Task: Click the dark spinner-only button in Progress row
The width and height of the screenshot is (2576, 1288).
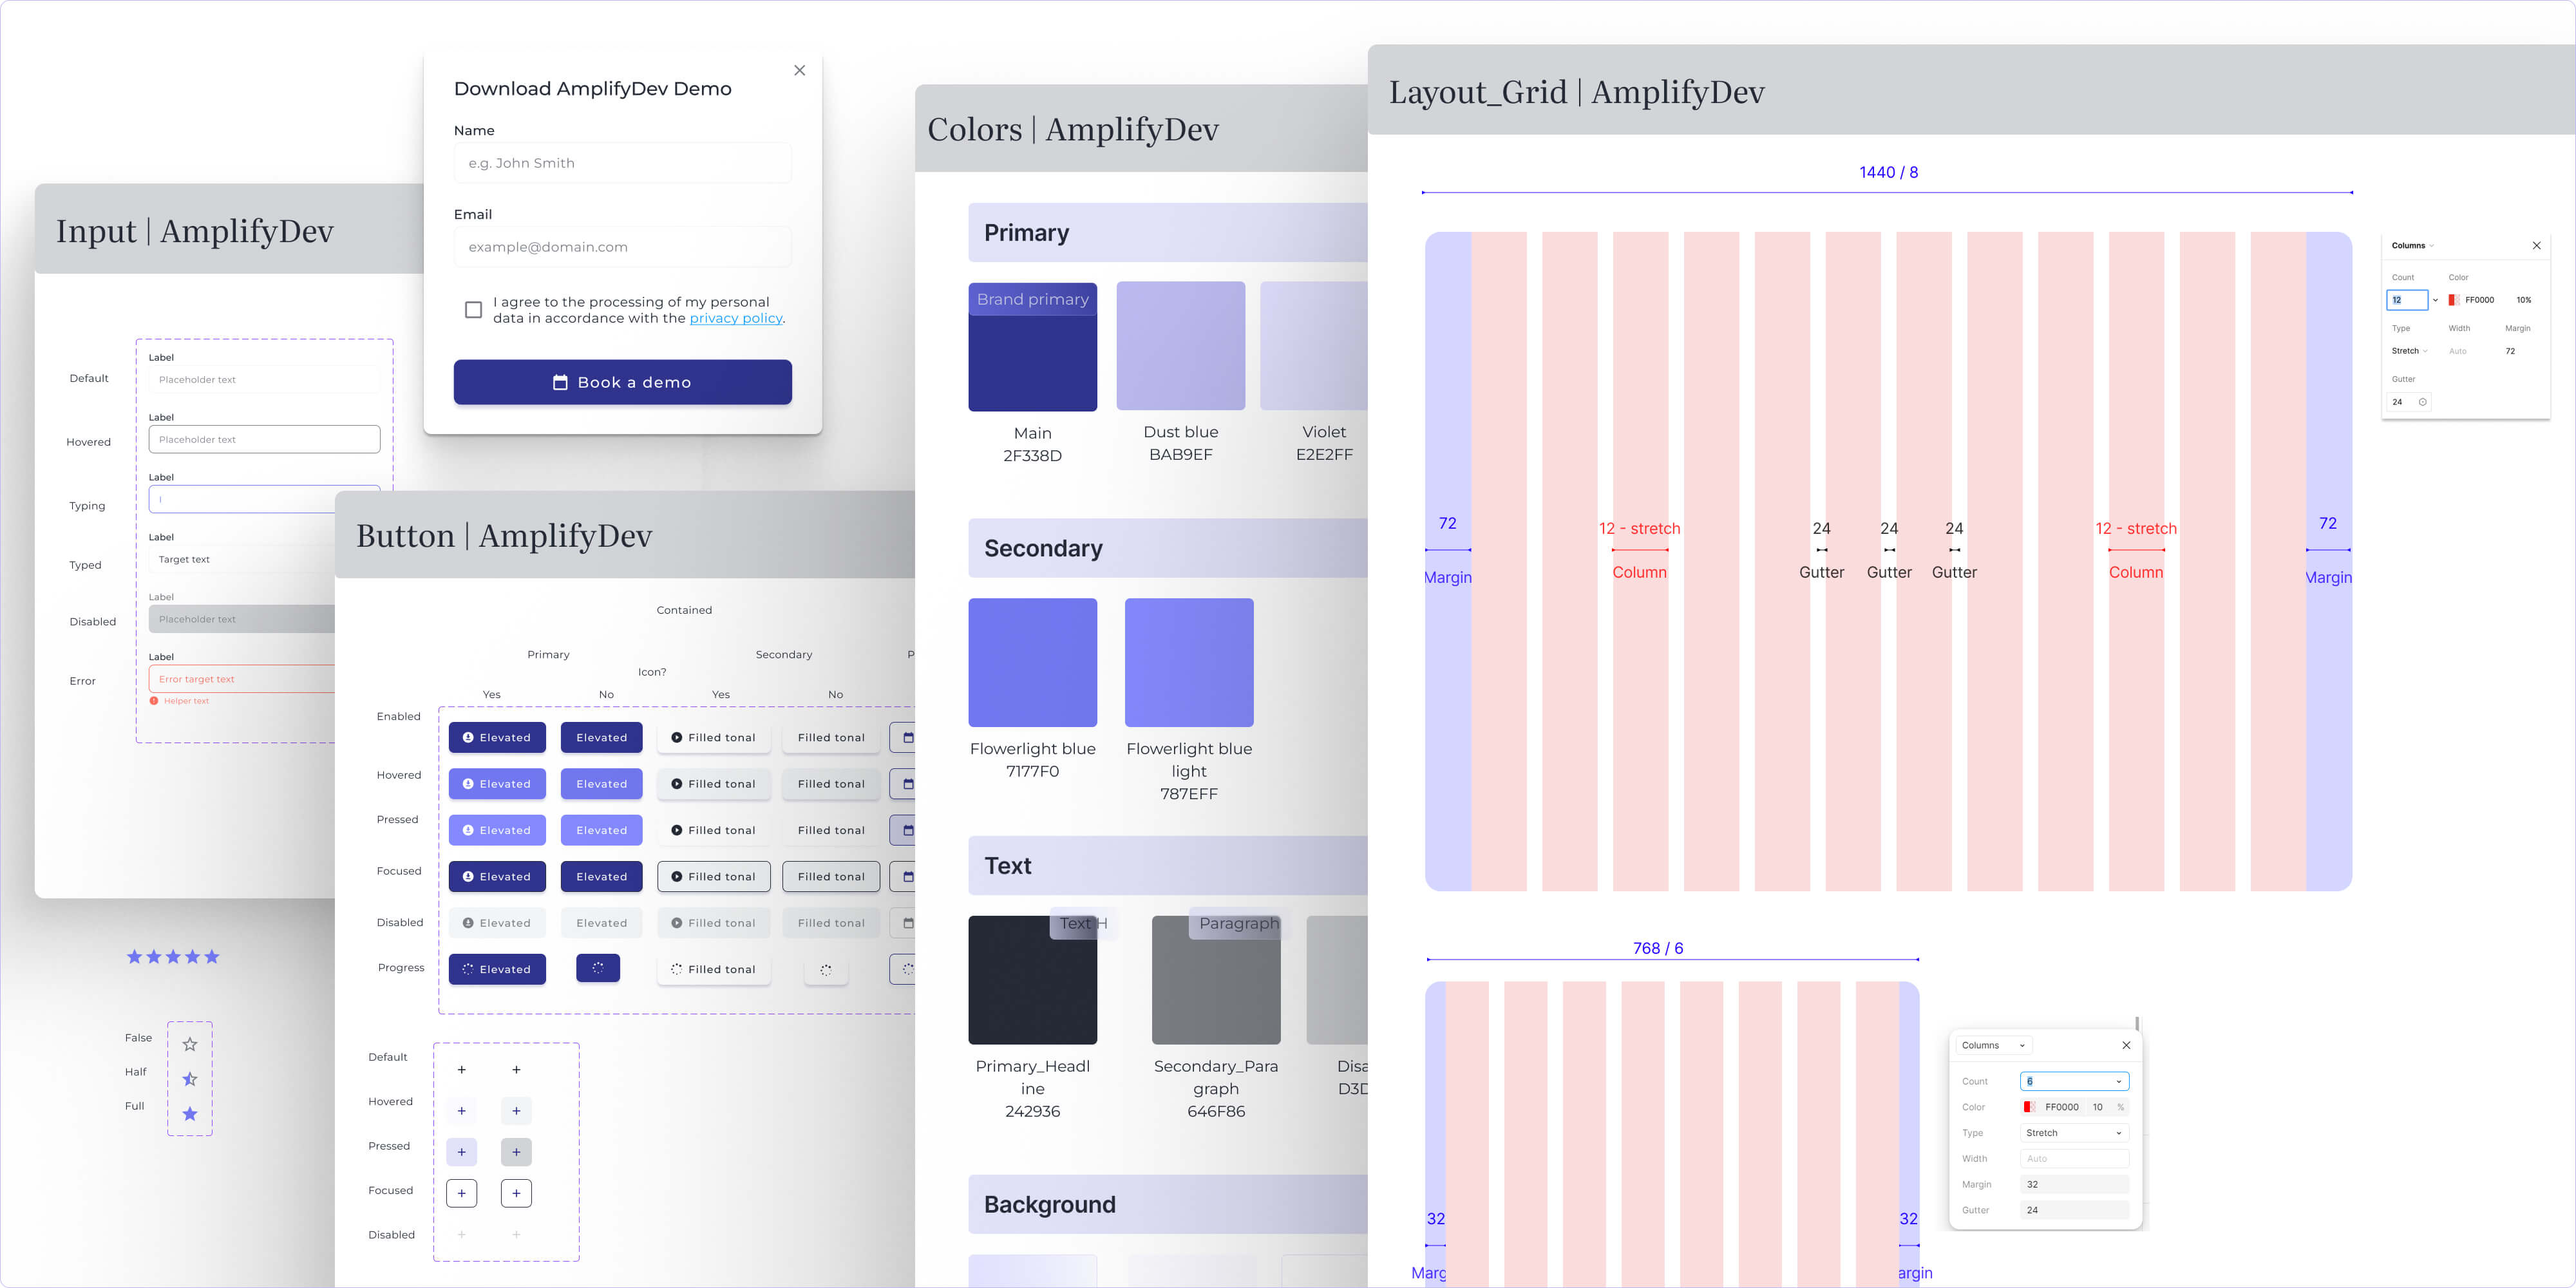Action: click(x=598, y=968)
